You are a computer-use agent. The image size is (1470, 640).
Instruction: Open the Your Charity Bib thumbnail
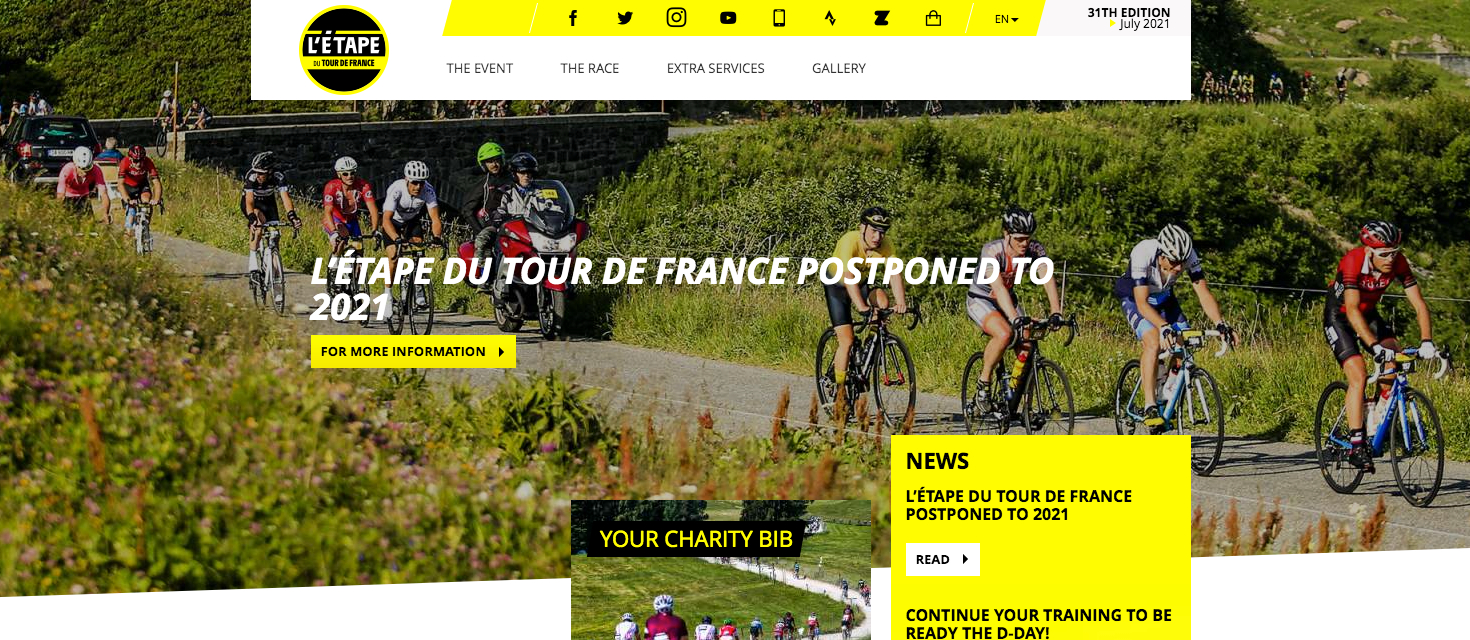pyautogui.click(x=721, y=570)
